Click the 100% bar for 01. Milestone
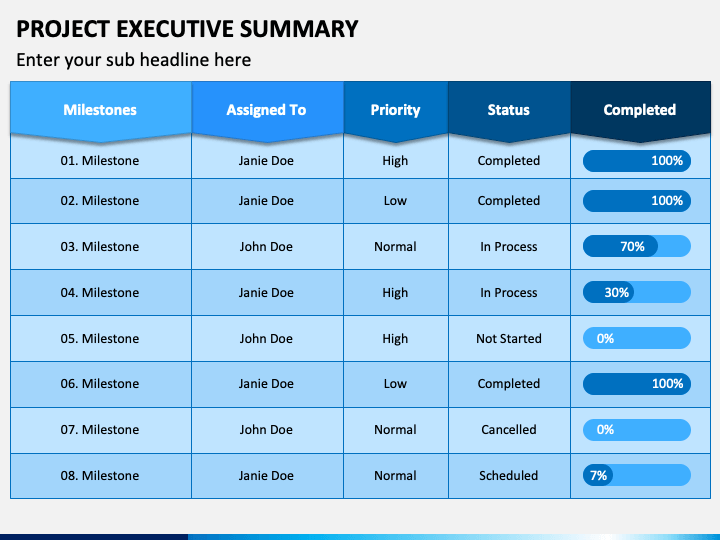The width and height of the screenshot is (720, 540). [x=637, y=161]
